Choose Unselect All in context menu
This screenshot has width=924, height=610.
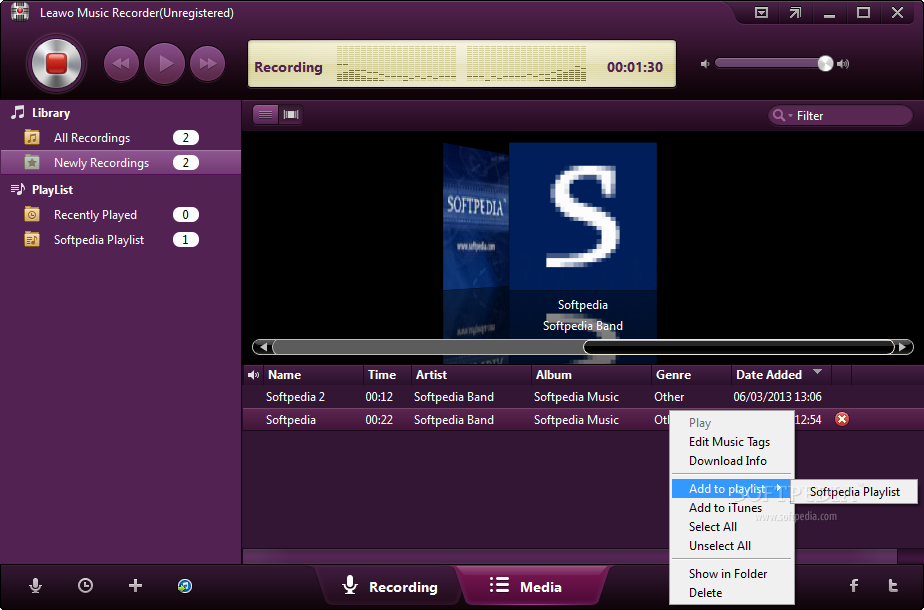[x=720, y=546]
